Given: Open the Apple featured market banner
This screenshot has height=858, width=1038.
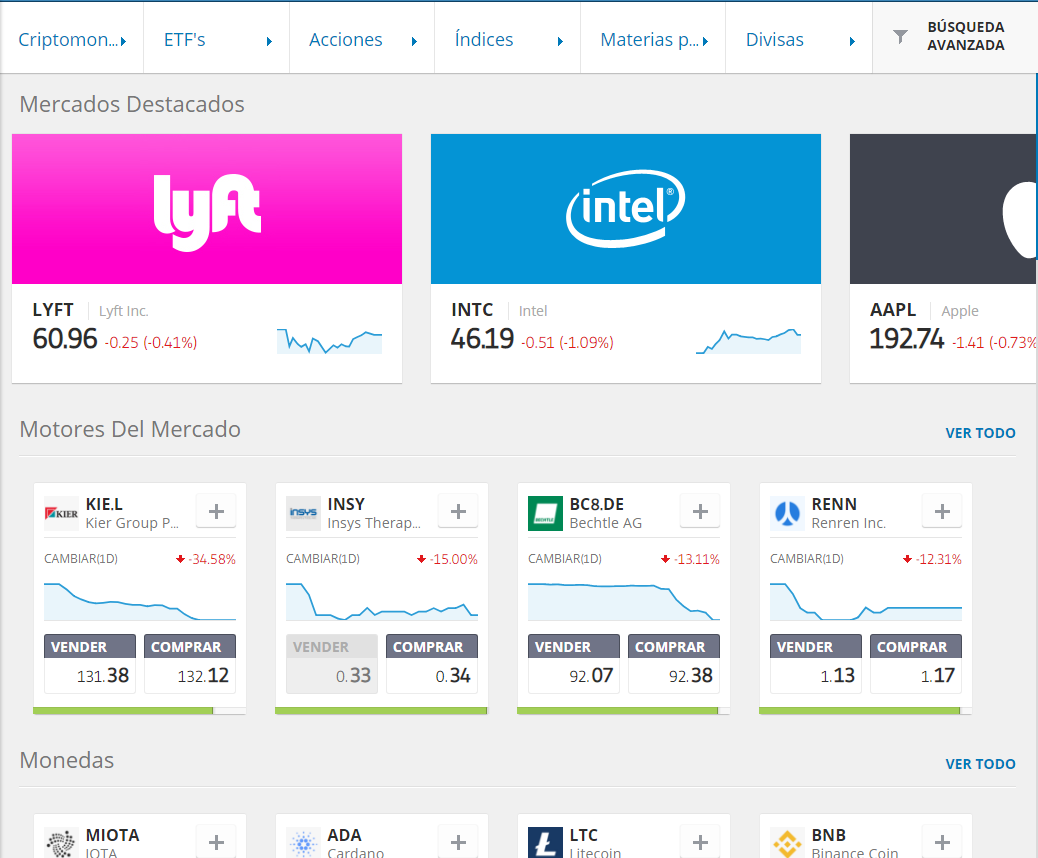Looking at the screenshot, I should (x=943, y=209).
